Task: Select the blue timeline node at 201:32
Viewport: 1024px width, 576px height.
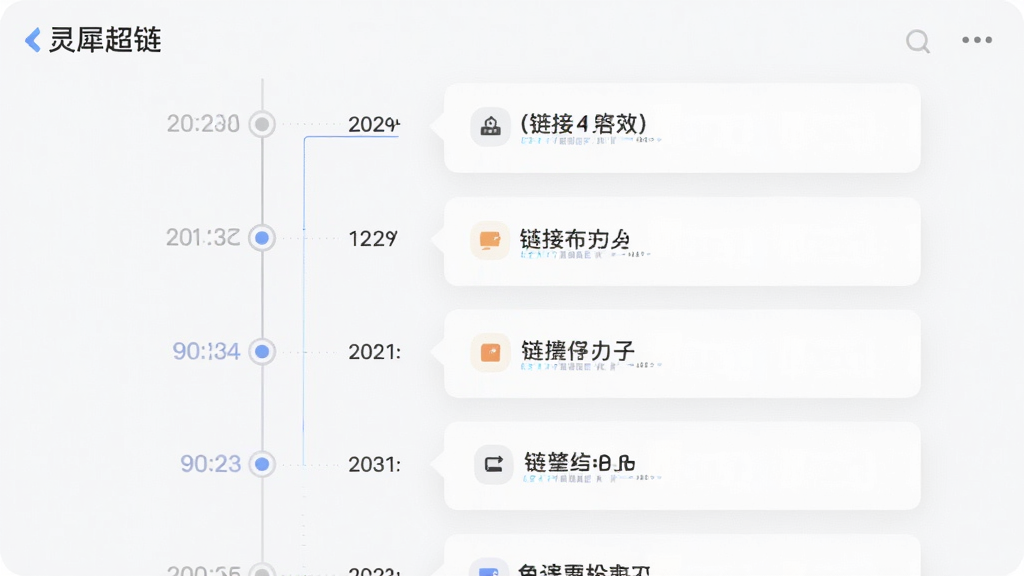Action: [x=262, y=238]
